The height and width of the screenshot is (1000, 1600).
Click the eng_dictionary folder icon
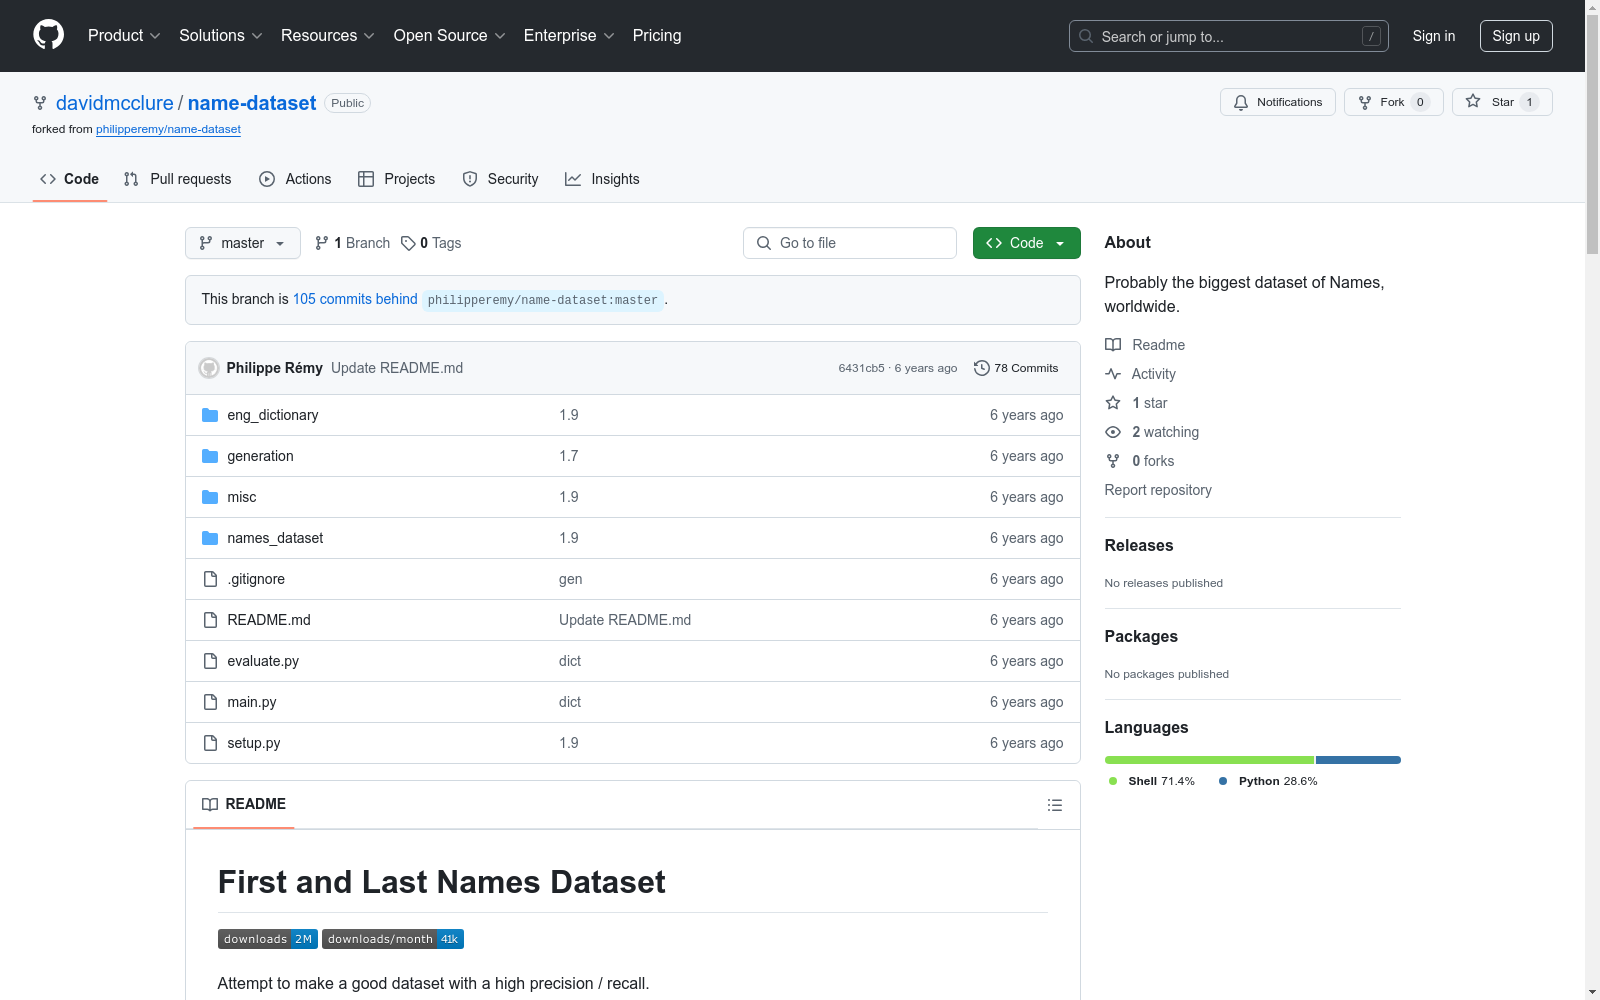click(210, 415)
